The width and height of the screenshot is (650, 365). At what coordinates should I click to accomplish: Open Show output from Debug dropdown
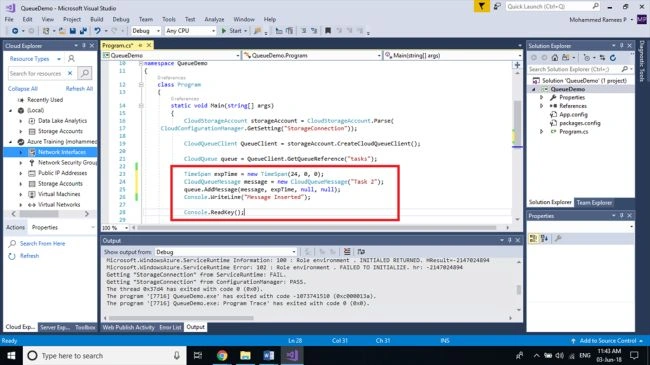(225, 252)
